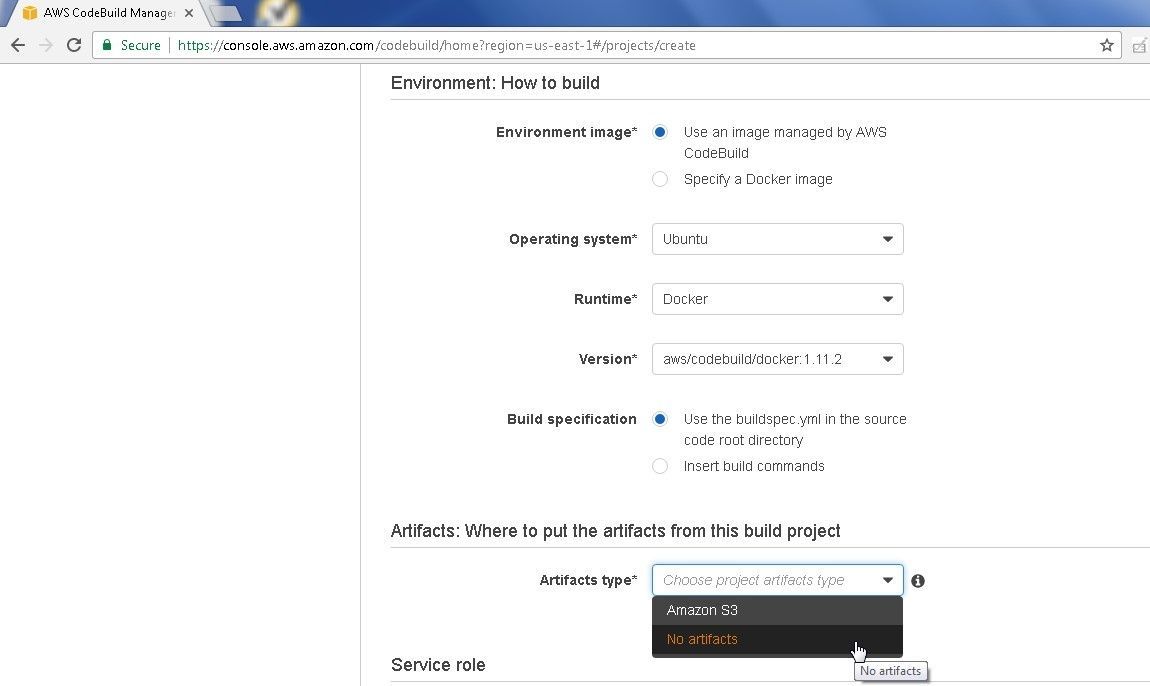Reload the CodeBuild page
The height and width of the screenshot is (686, 1150).
pos(74,45)
